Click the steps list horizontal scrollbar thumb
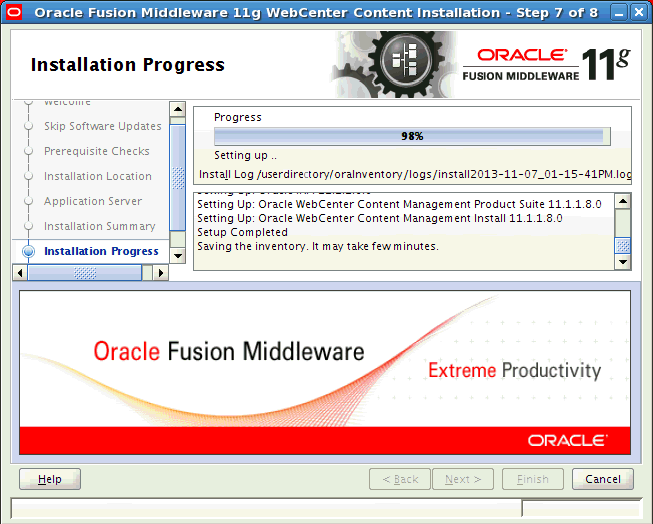653x524 pixels. [x=85, y=273]
